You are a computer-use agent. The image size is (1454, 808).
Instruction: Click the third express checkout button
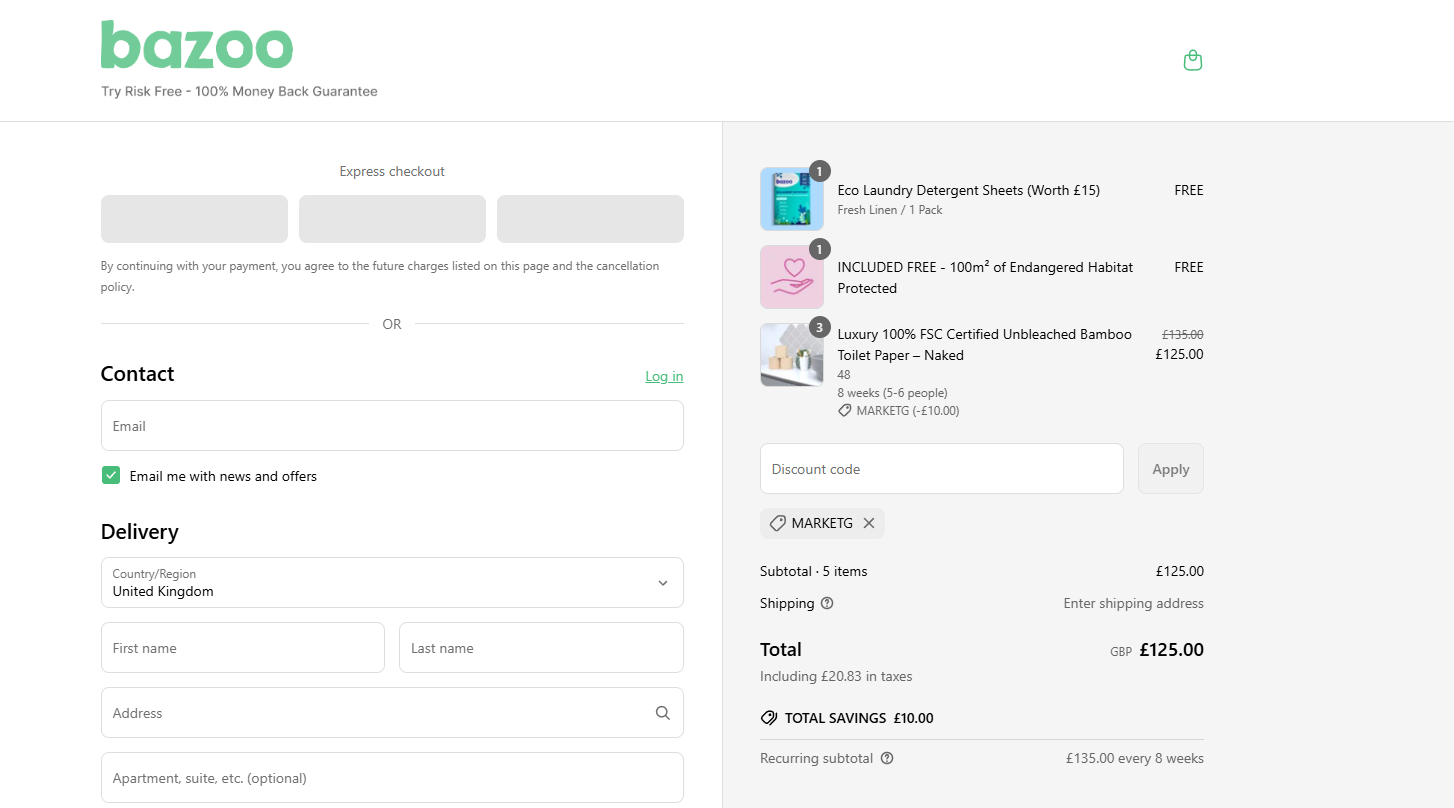pos(590,219)
